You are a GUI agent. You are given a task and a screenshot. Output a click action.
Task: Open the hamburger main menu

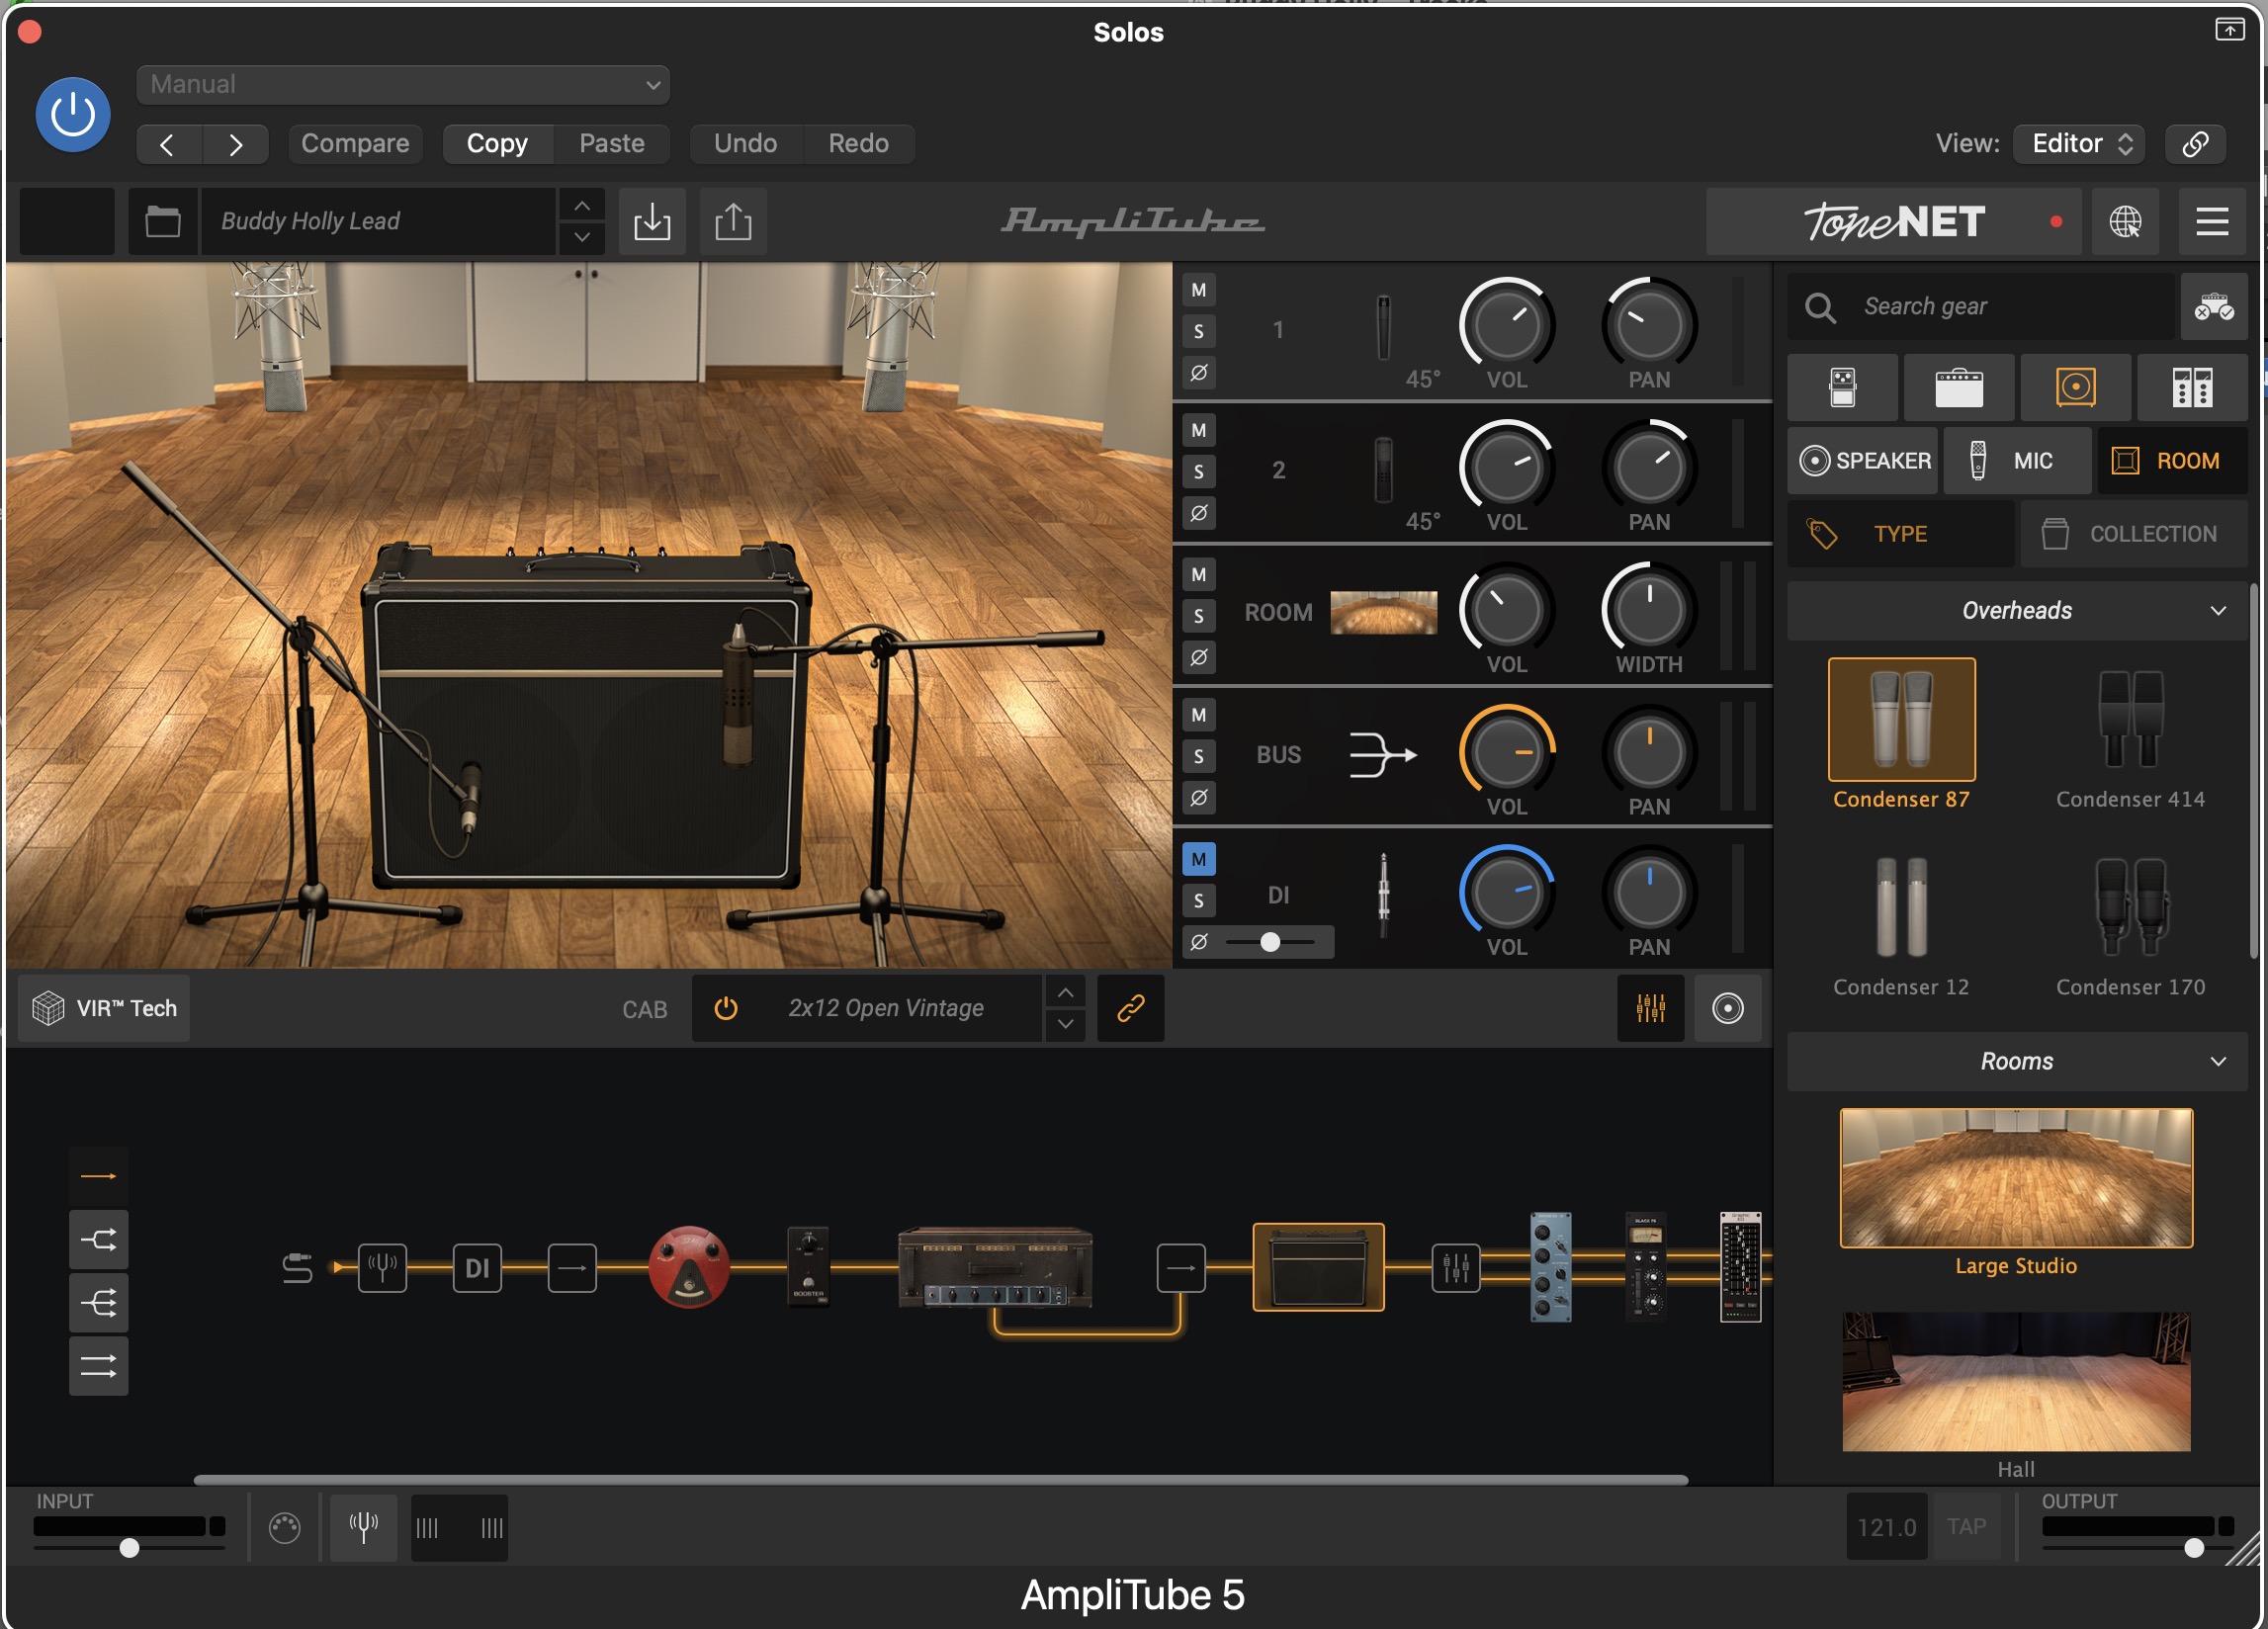click(x=2212, y=221)
